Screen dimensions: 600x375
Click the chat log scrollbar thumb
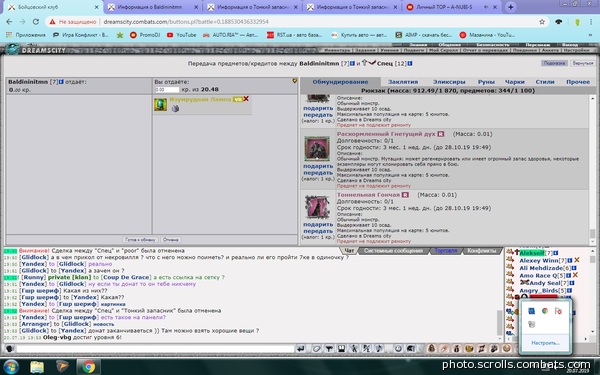499,322
